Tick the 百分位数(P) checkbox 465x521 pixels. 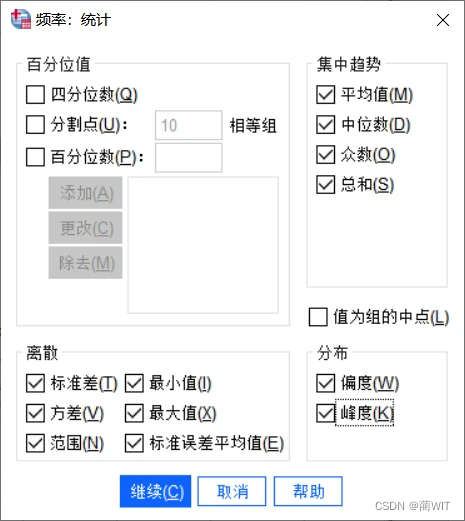(35, 157)
